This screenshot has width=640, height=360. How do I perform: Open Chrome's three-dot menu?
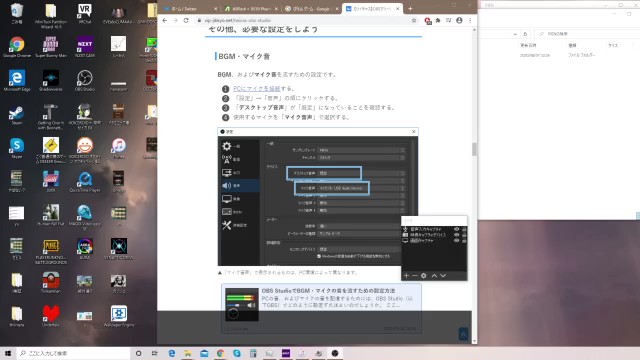point(470,20)
